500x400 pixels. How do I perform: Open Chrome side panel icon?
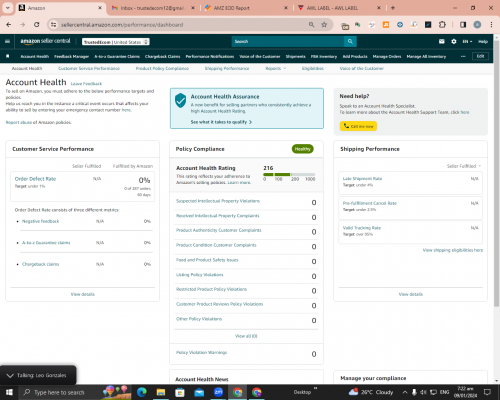pyautogui.click(x=463, y=25)
